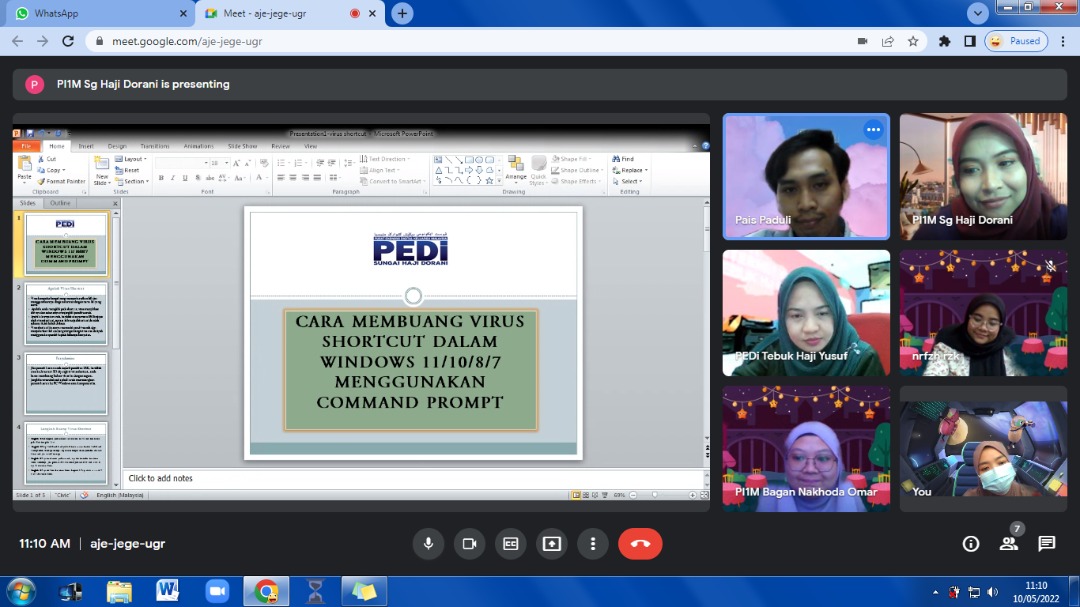Image resolution: width=1080 pixels, height=607 pixels.
Task: Open options on Pais Paduli's tile
Action: tap(873, 130)
